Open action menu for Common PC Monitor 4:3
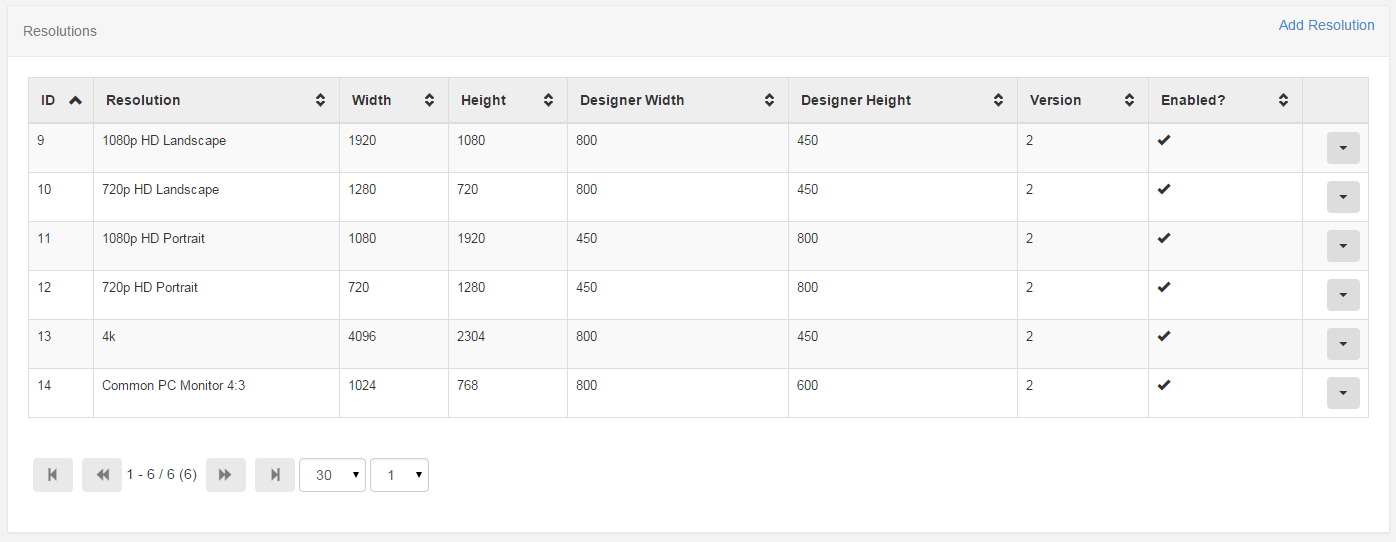 1343,393
